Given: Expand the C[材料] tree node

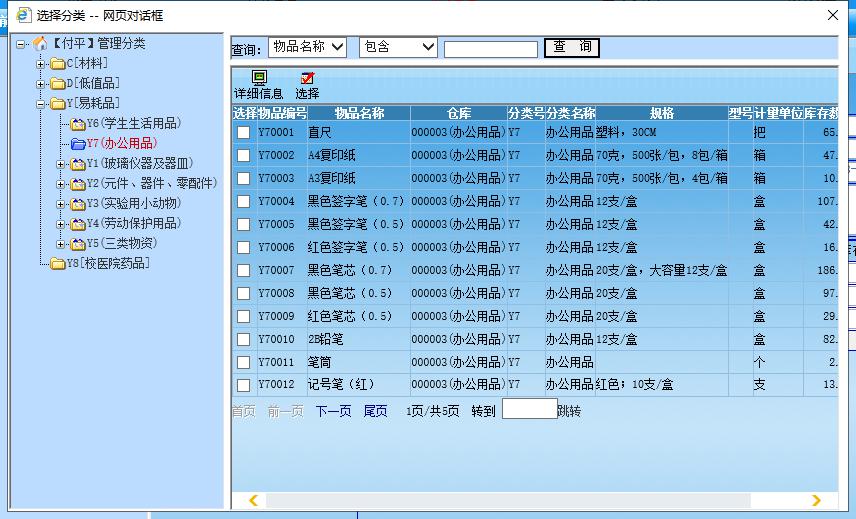Looking at the screenshot, I should [x=40, y=64].
